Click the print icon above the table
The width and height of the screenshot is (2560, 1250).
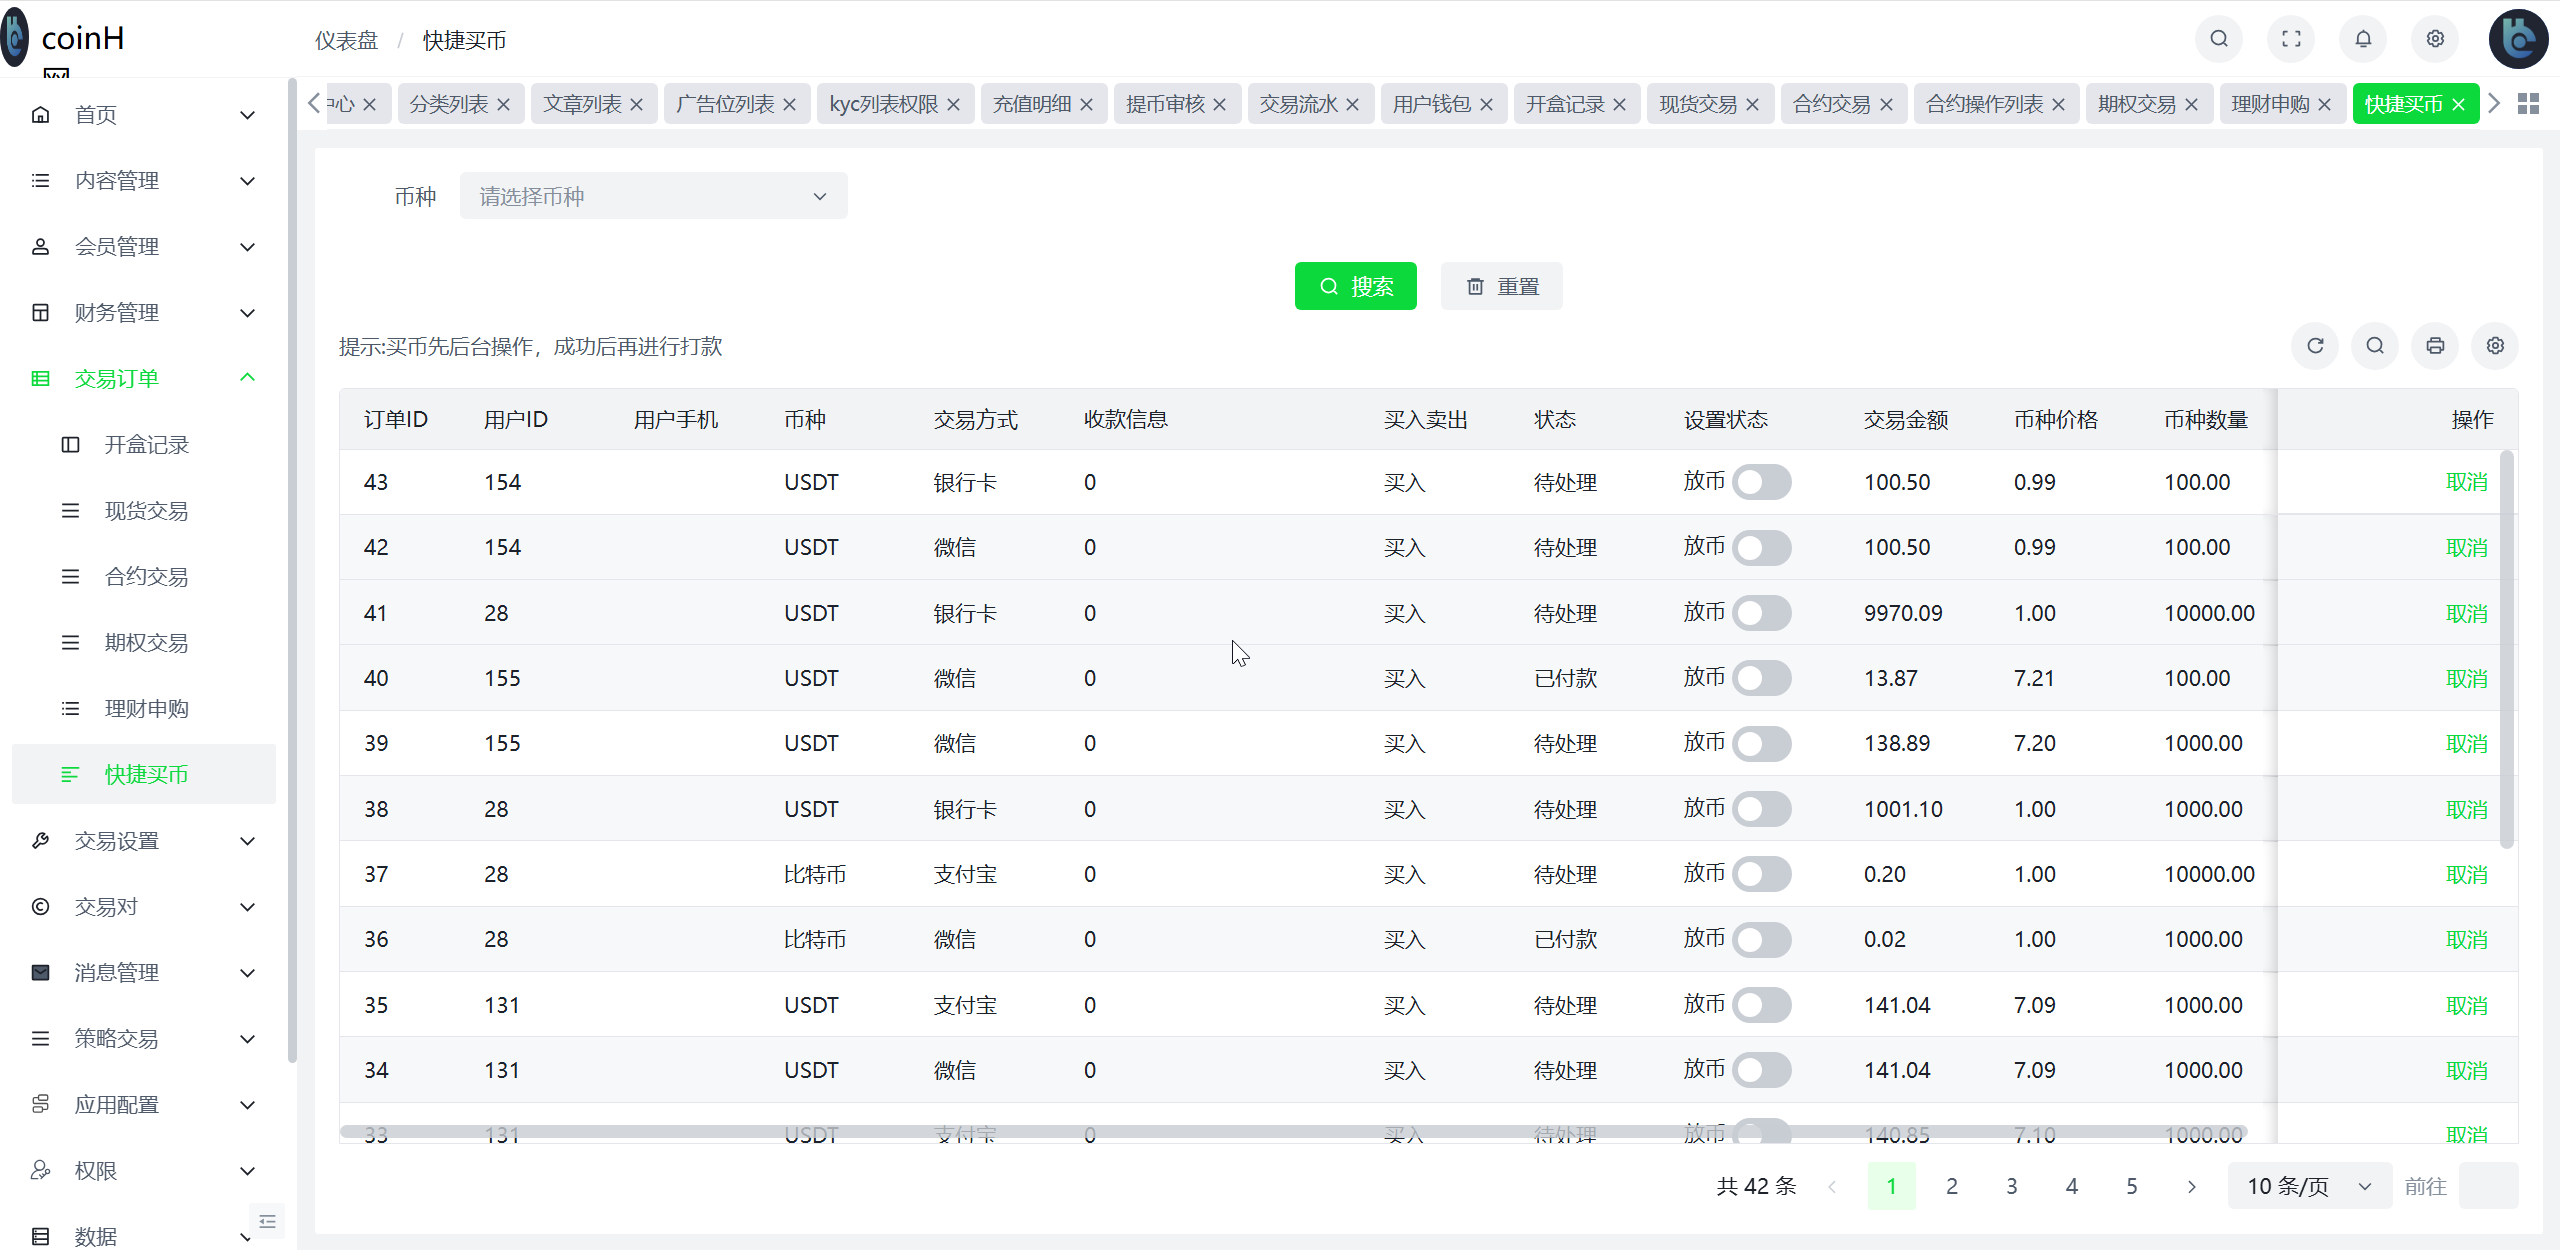(x=2435, y=346)
